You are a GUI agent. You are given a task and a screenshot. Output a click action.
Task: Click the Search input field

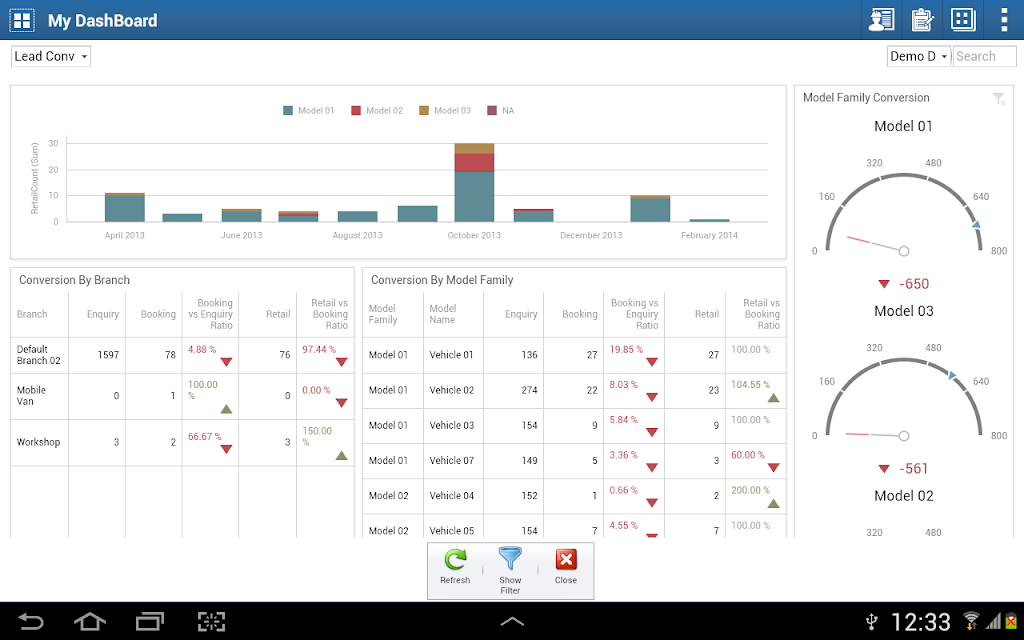[984, 56]
